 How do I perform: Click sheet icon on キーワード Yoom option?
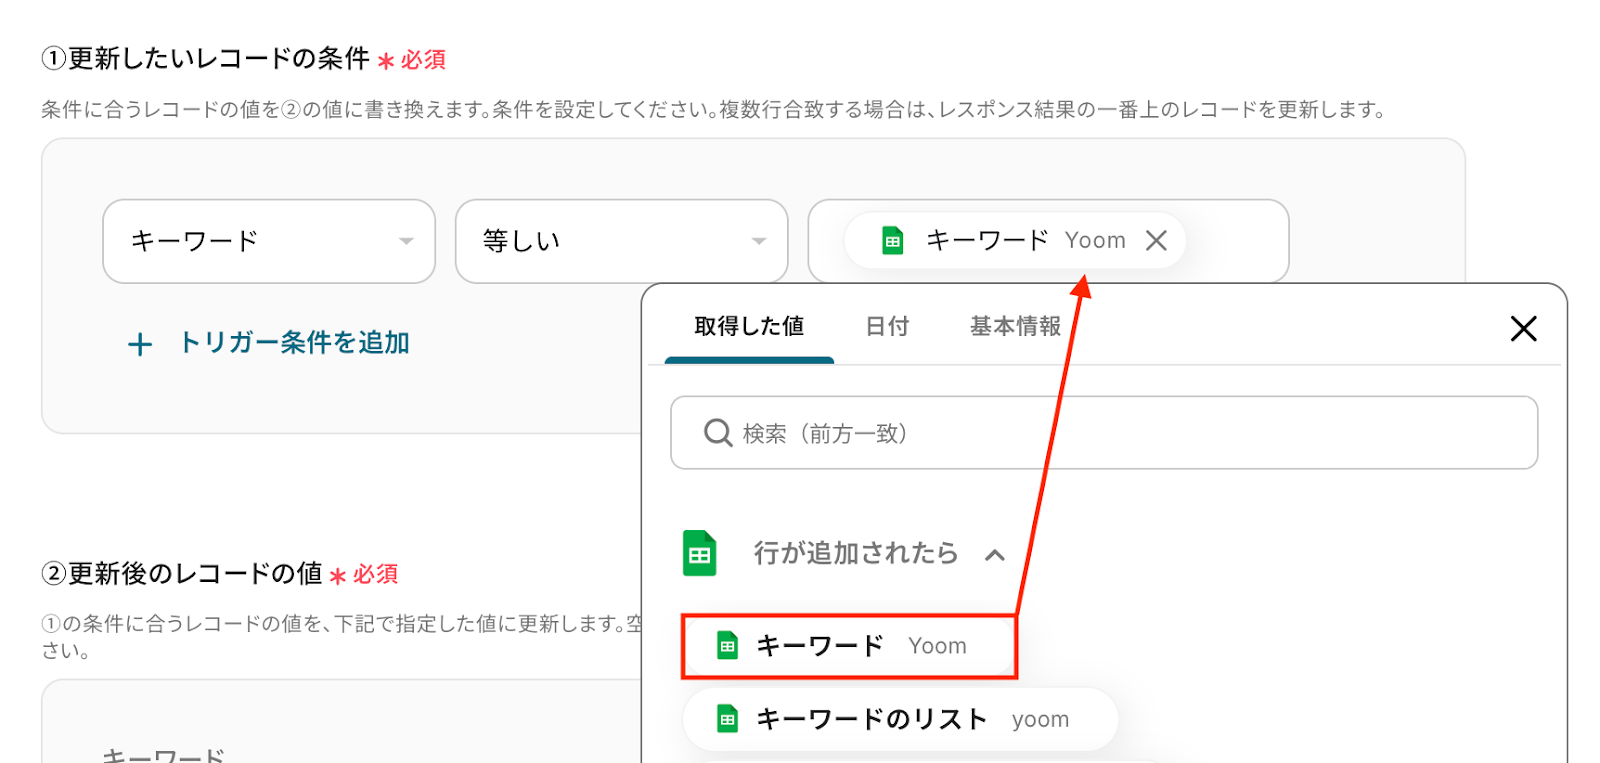[728, 646]
